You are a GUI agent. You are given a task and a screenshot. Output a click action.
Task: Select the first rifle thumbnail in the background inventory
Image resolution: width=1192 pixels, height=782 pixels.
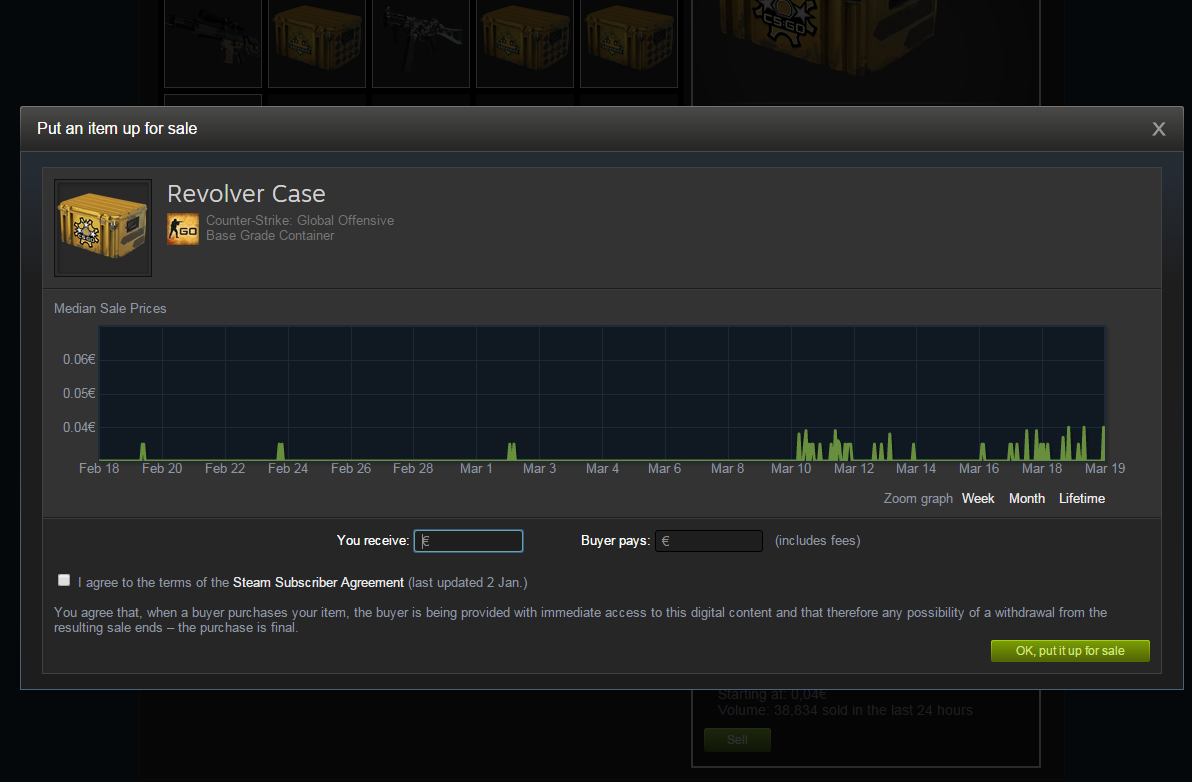tap(213, 43)
